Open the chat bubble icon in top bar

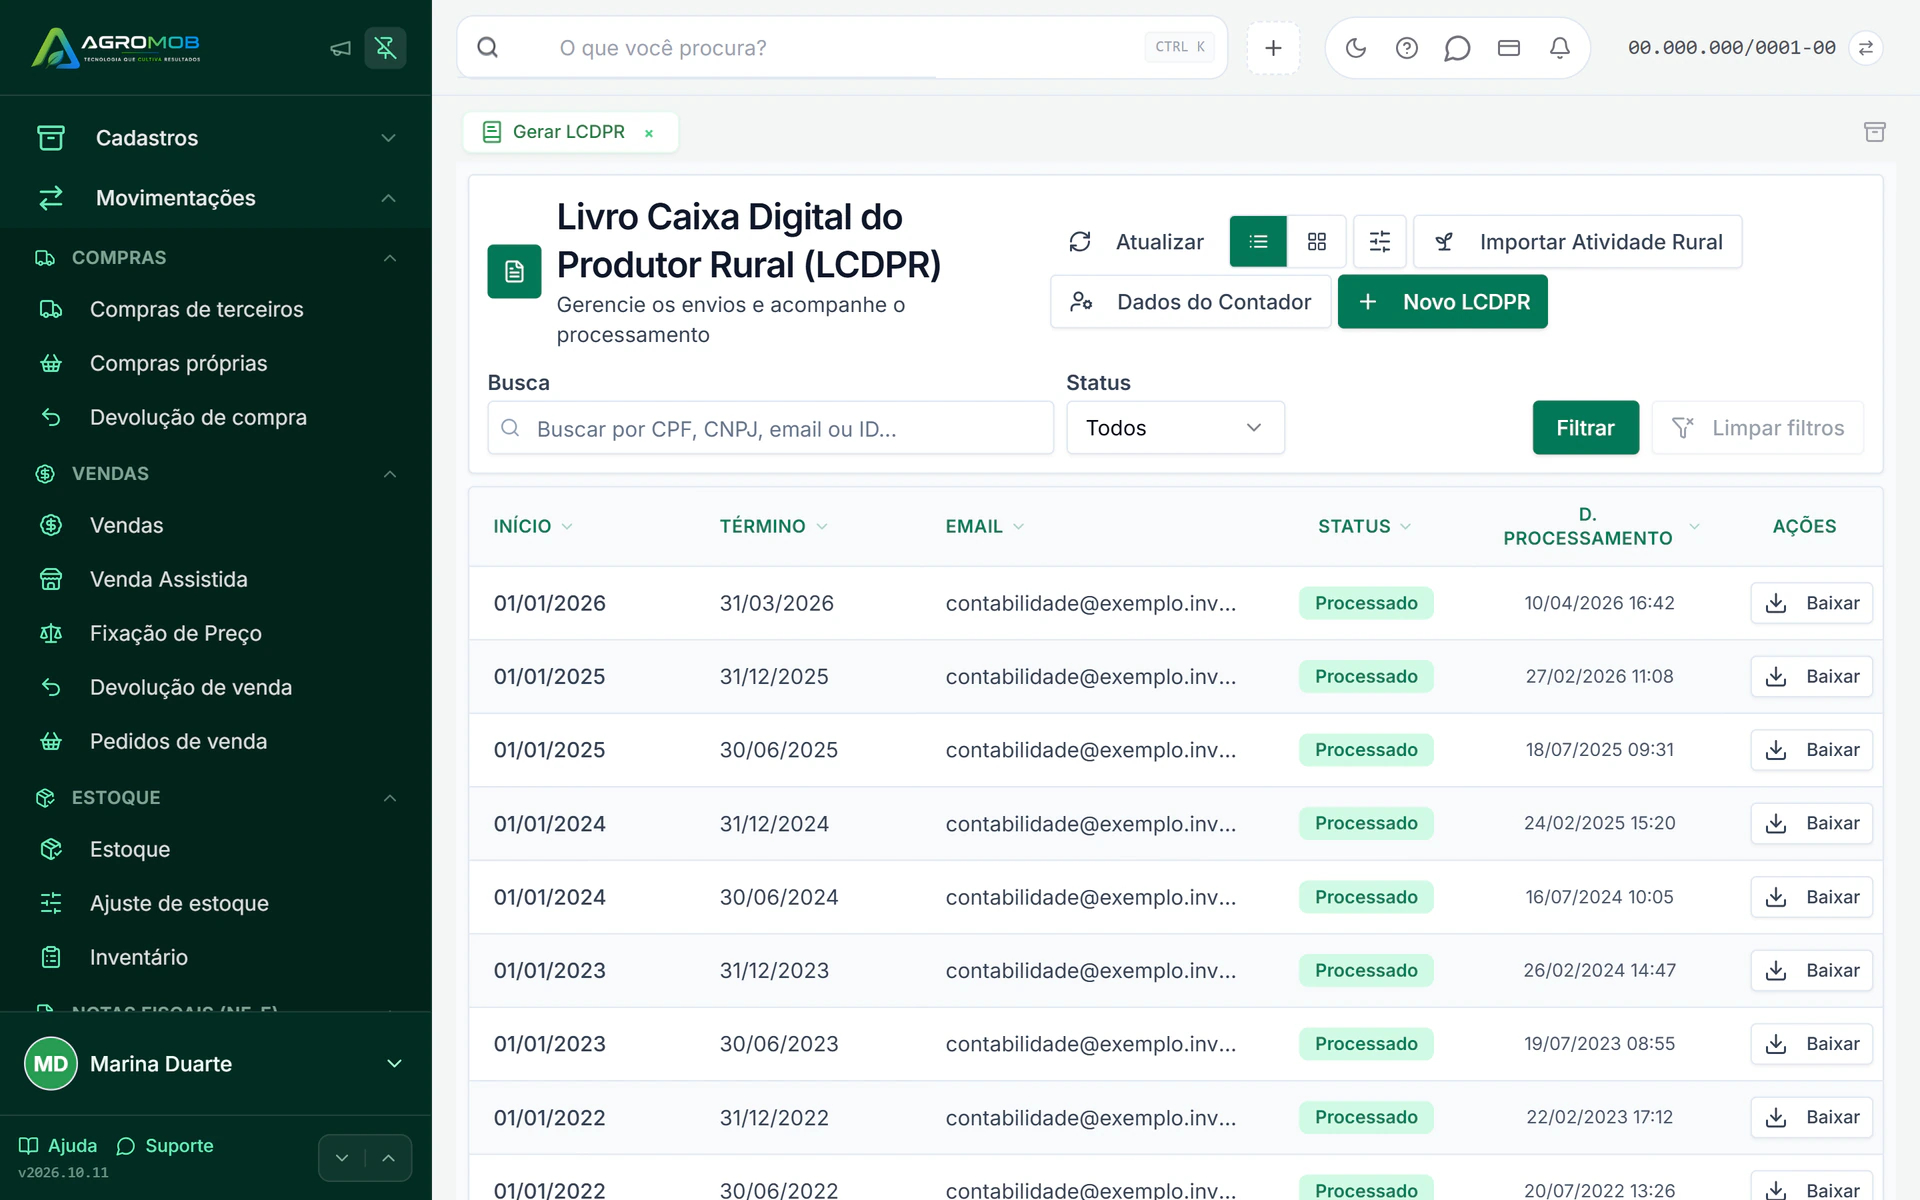click(x=1457, y=48)
